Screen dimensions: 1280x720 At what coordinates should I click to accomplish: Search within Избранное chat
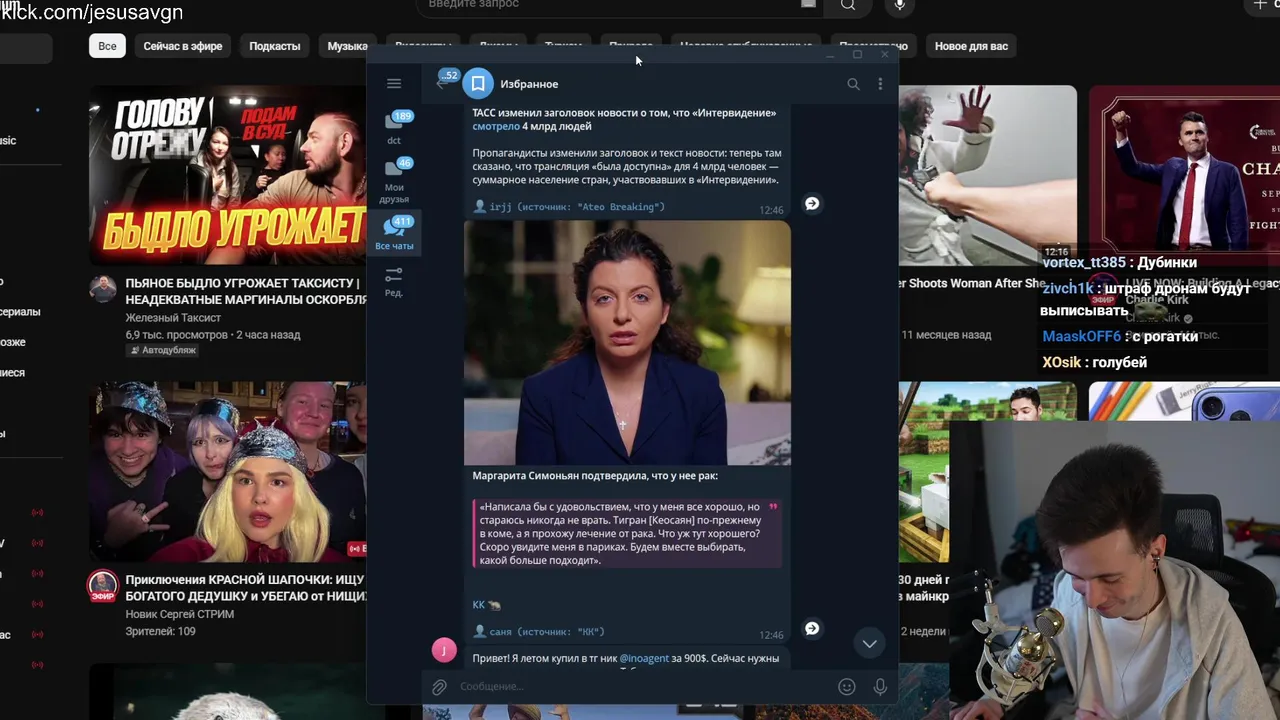pyautogui.click(x=853, y=84)
